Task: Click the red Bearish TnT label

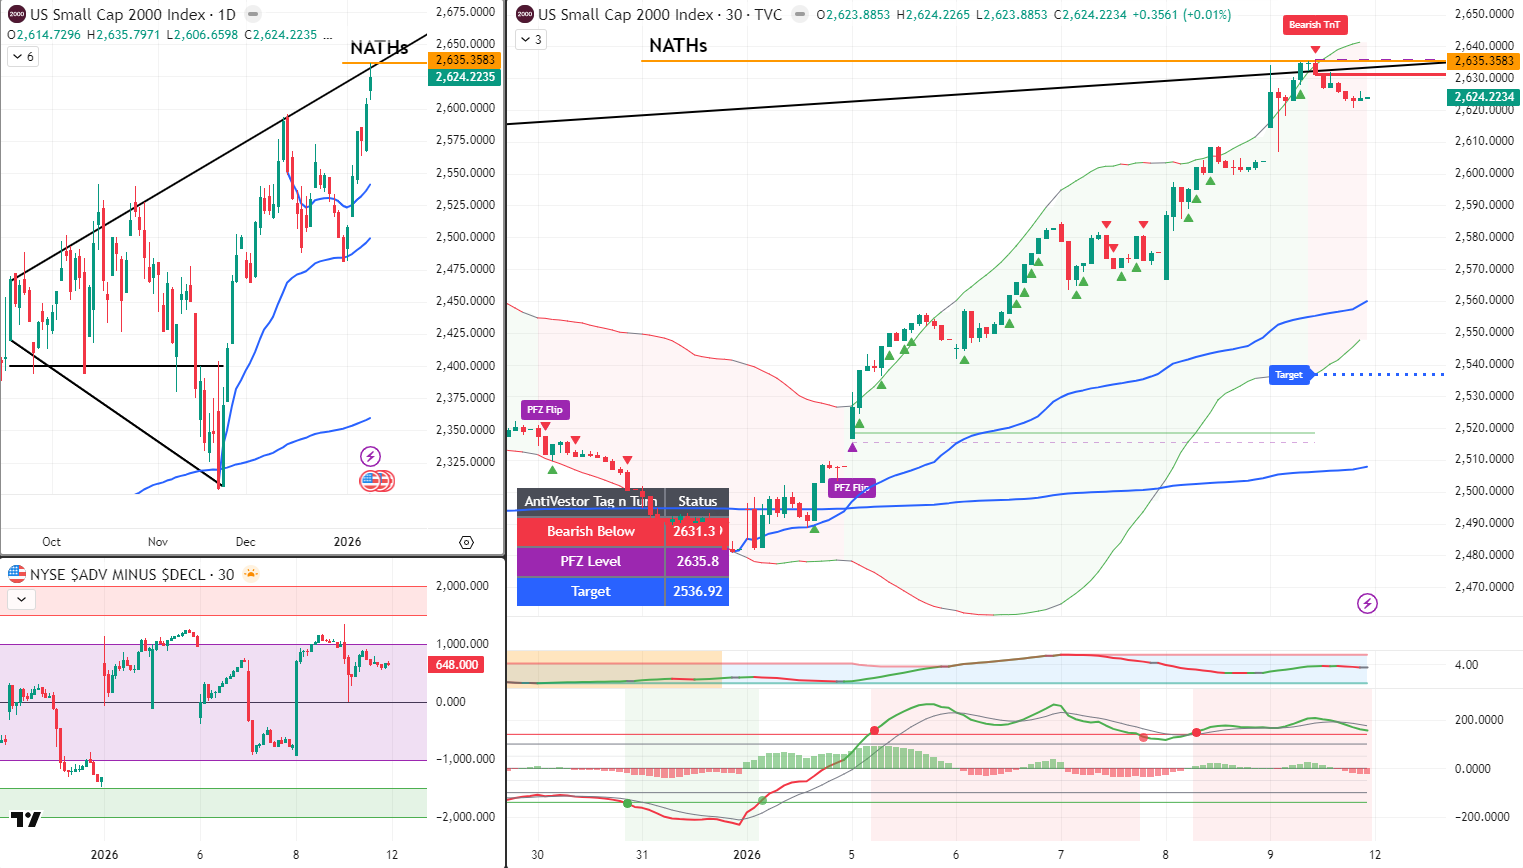Action: (1314, 25)
